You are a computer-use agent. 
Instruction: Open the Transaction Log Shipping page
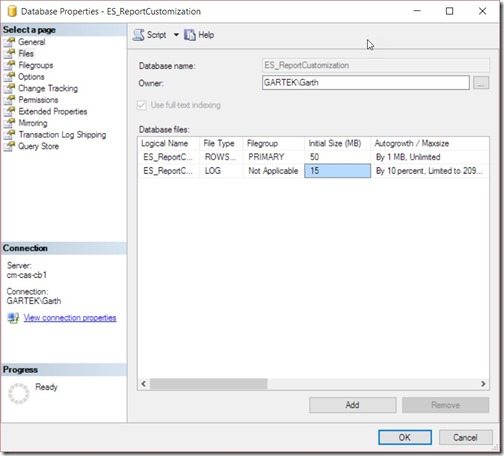click(62, 135)
